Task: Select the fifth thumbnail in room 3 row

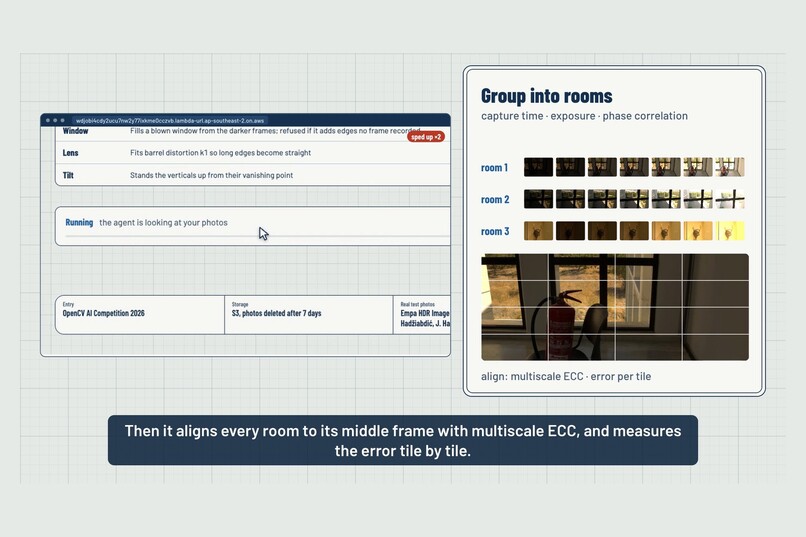Action: click(x=666, y=231)
